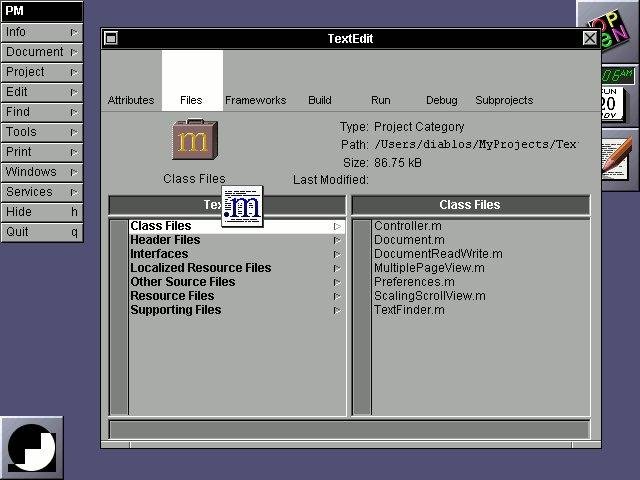Screen dimensions: 640x480
Task: Click the calendar date dock icon
Action: coord(611,103)
